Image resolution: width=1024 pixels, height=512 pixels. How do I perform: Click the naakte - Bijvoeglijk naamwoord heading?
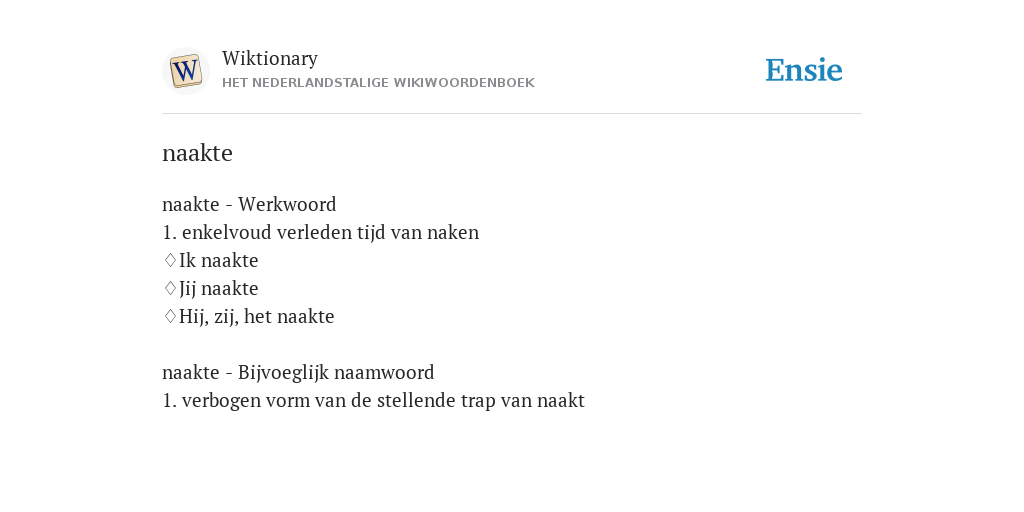point(298,372)
